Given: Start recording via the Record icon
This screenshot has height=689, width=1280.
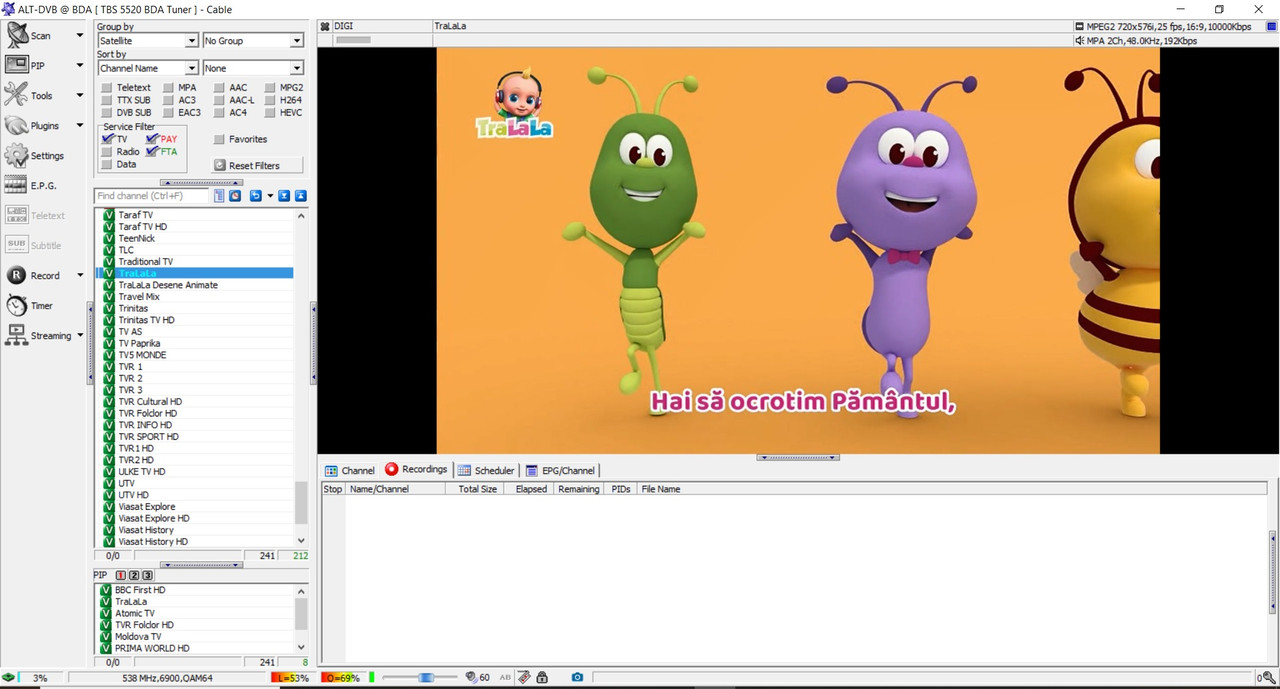Looking at the screenshot, I should coord(16,275).
